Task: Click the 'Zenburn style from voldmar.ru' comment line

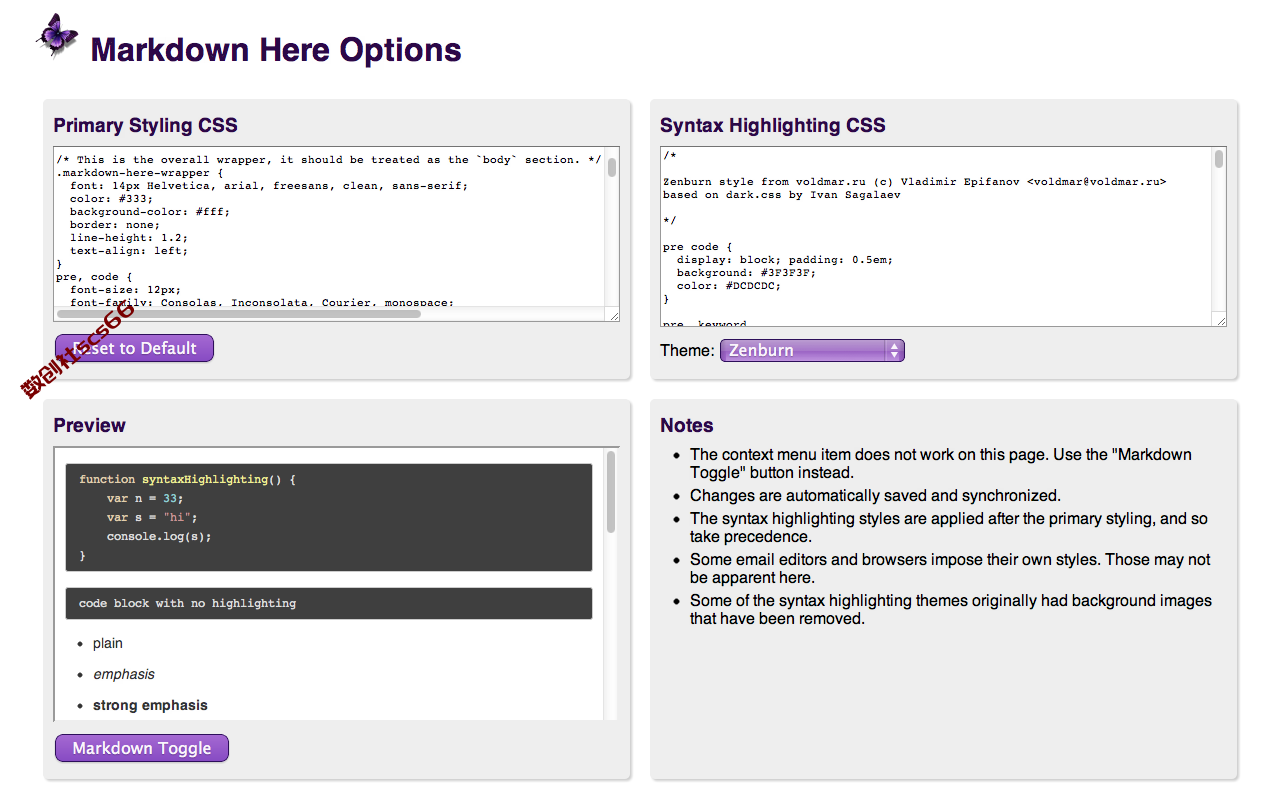Action: [x=914, y=182]
